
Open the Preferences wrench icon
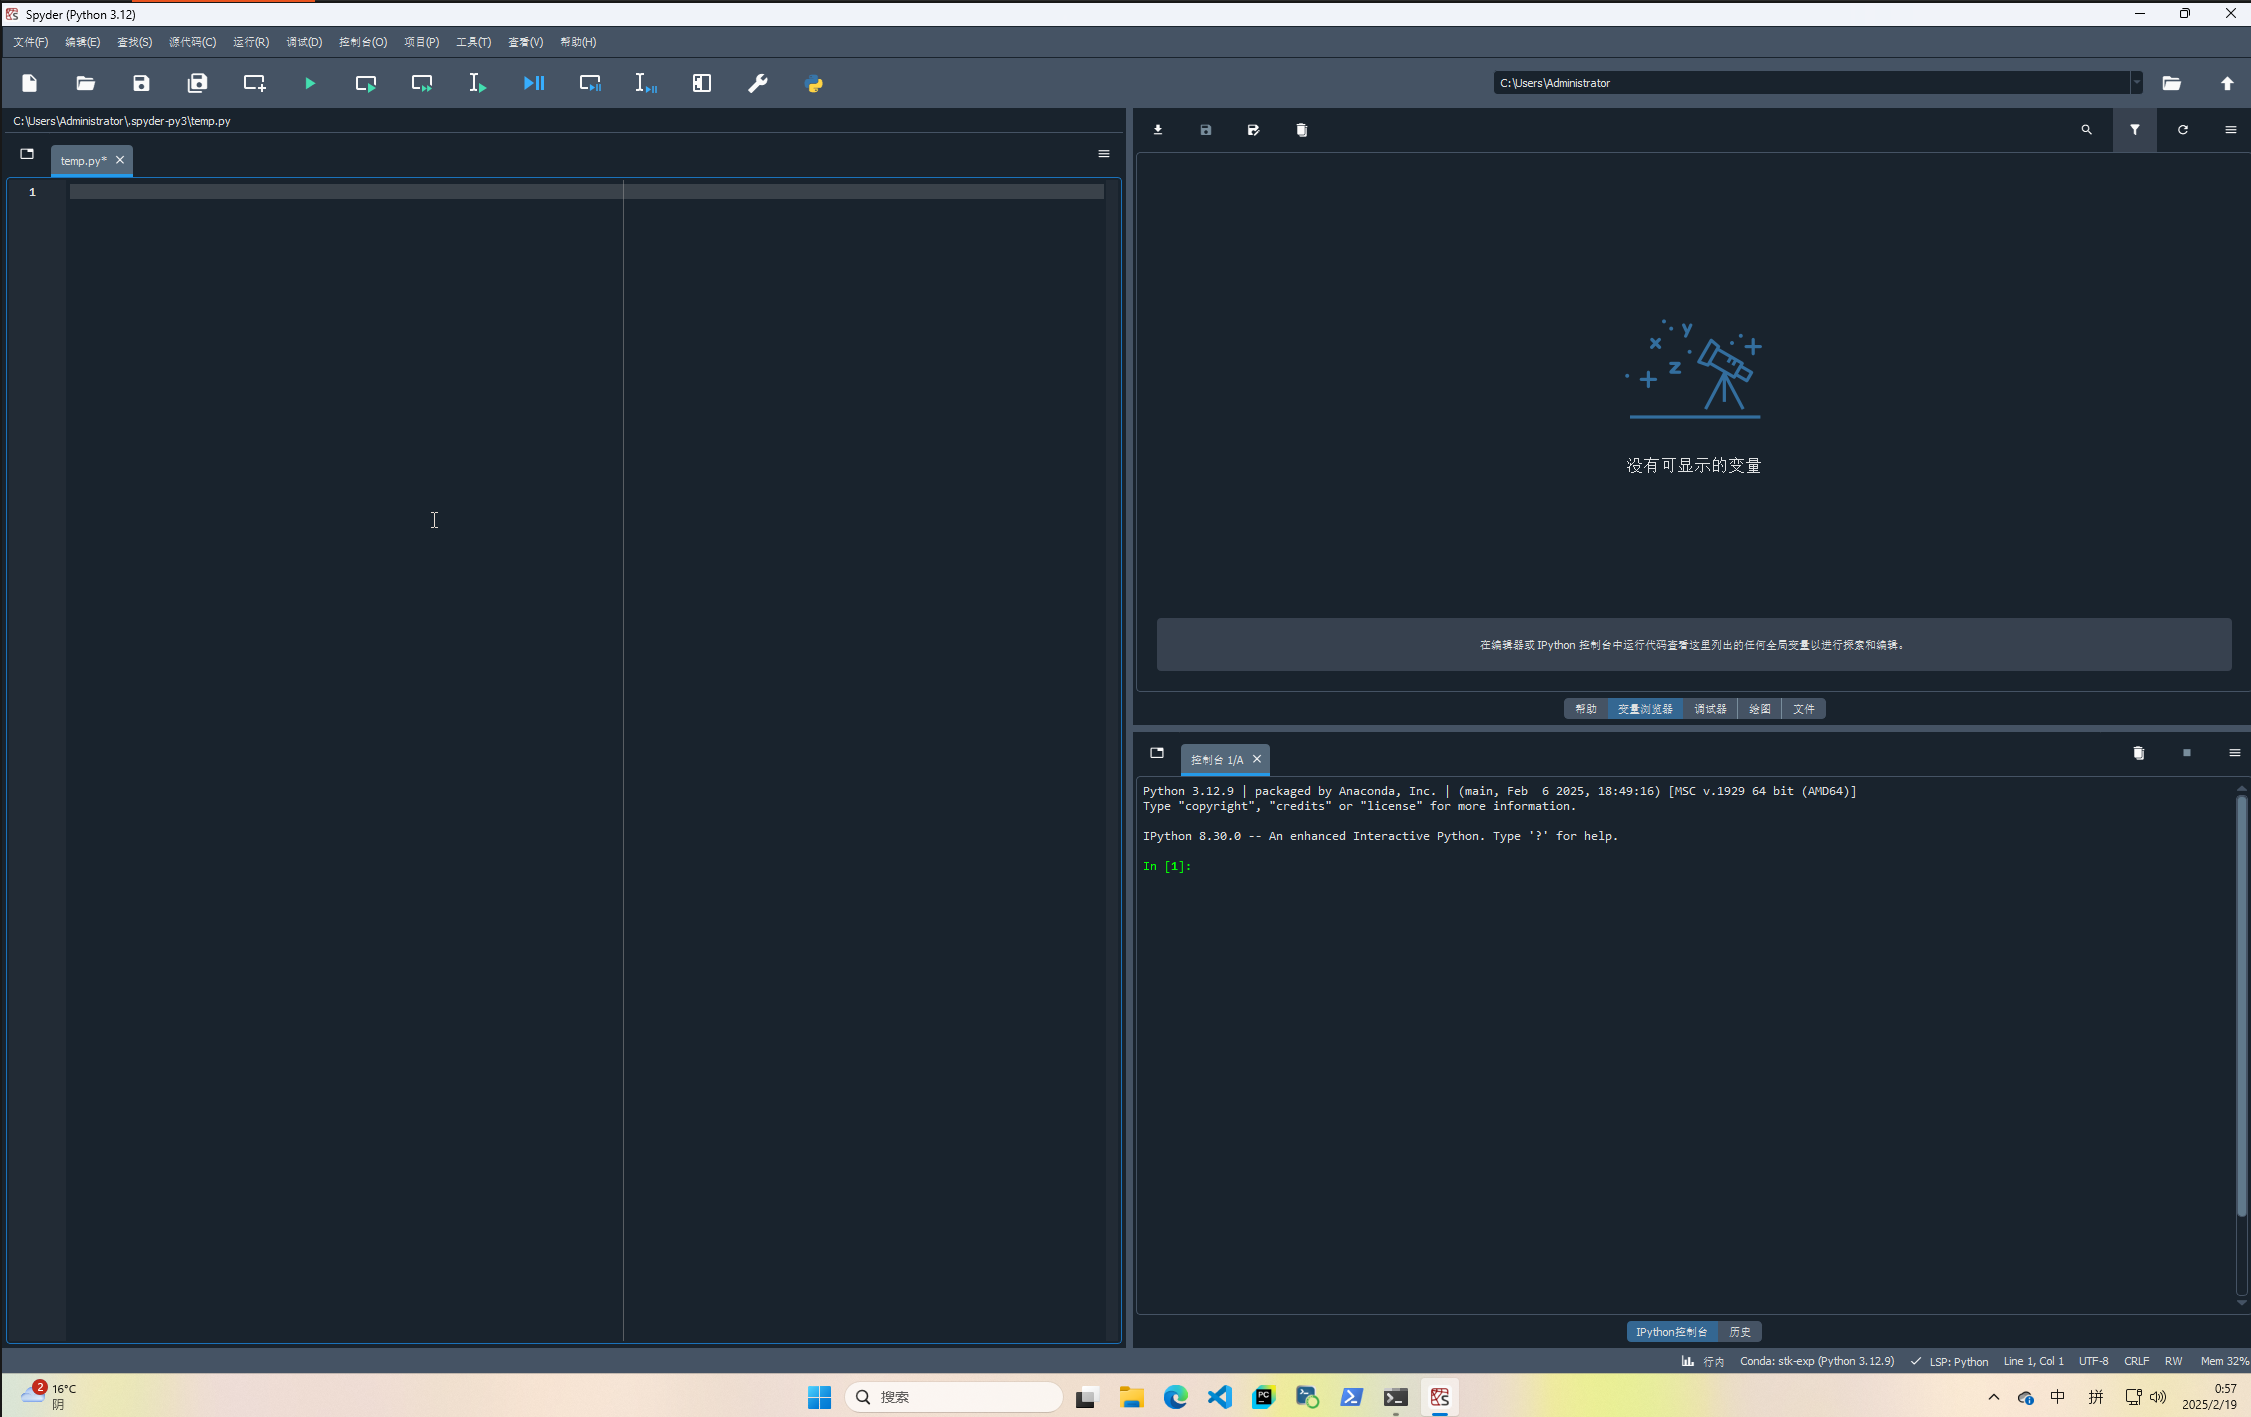coord(758,84)
